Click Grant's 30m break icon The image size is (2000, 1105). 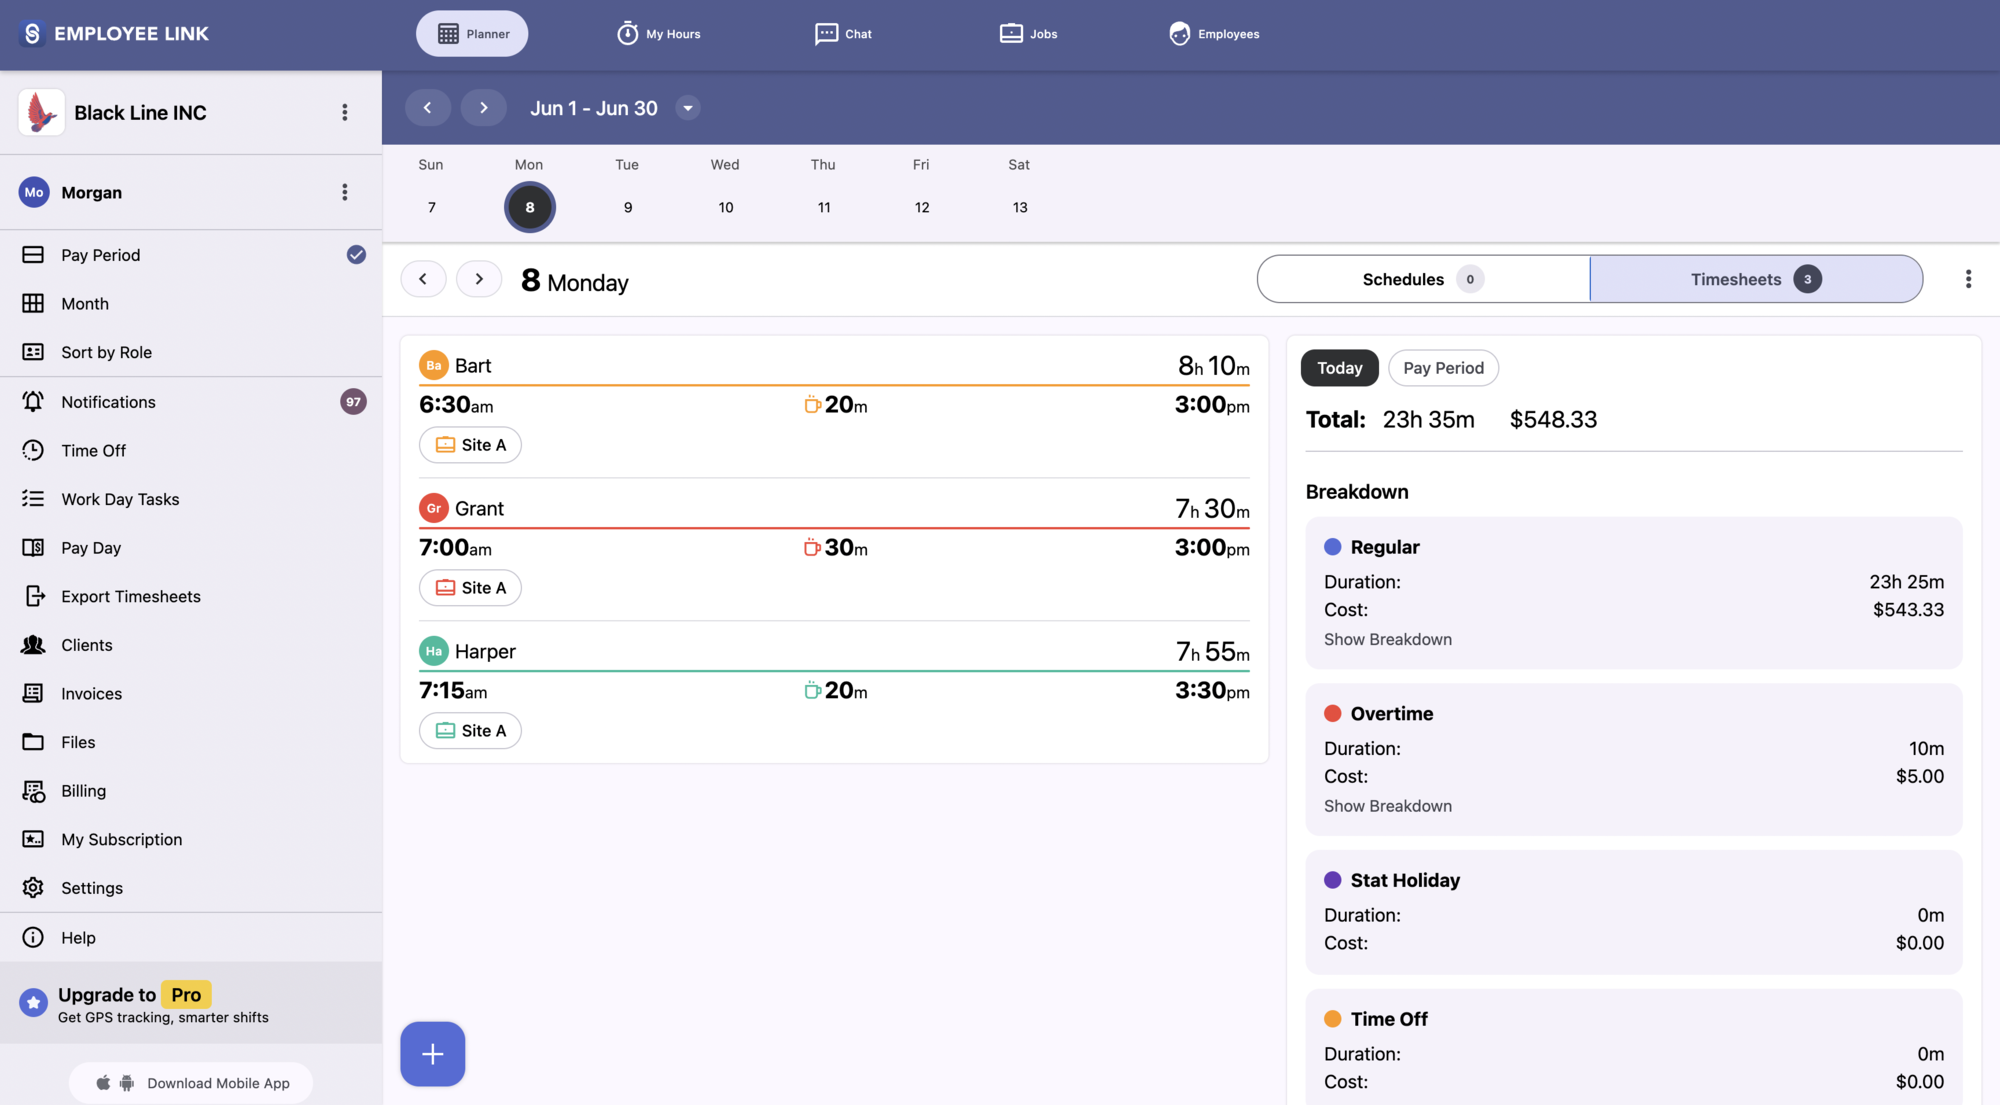pyautogui.click(x=813, y=548)
